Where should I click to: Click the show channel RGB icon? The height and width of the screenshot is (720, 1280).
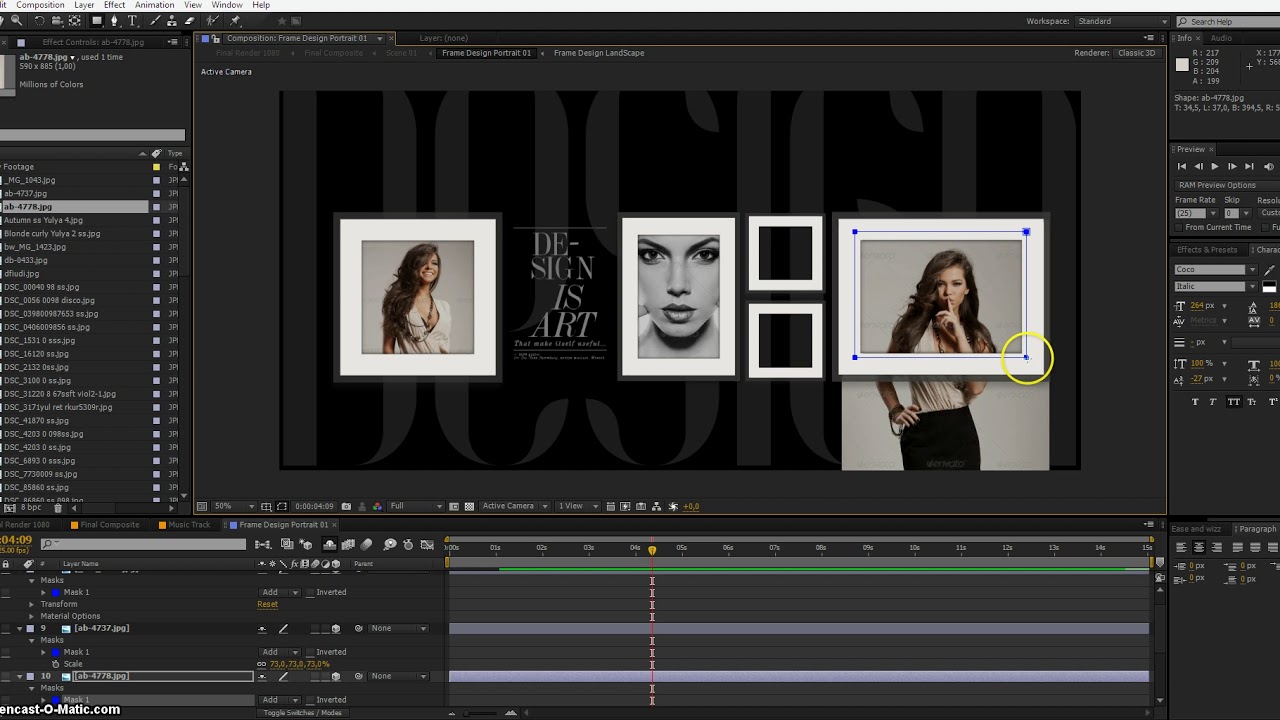[377, 506]
